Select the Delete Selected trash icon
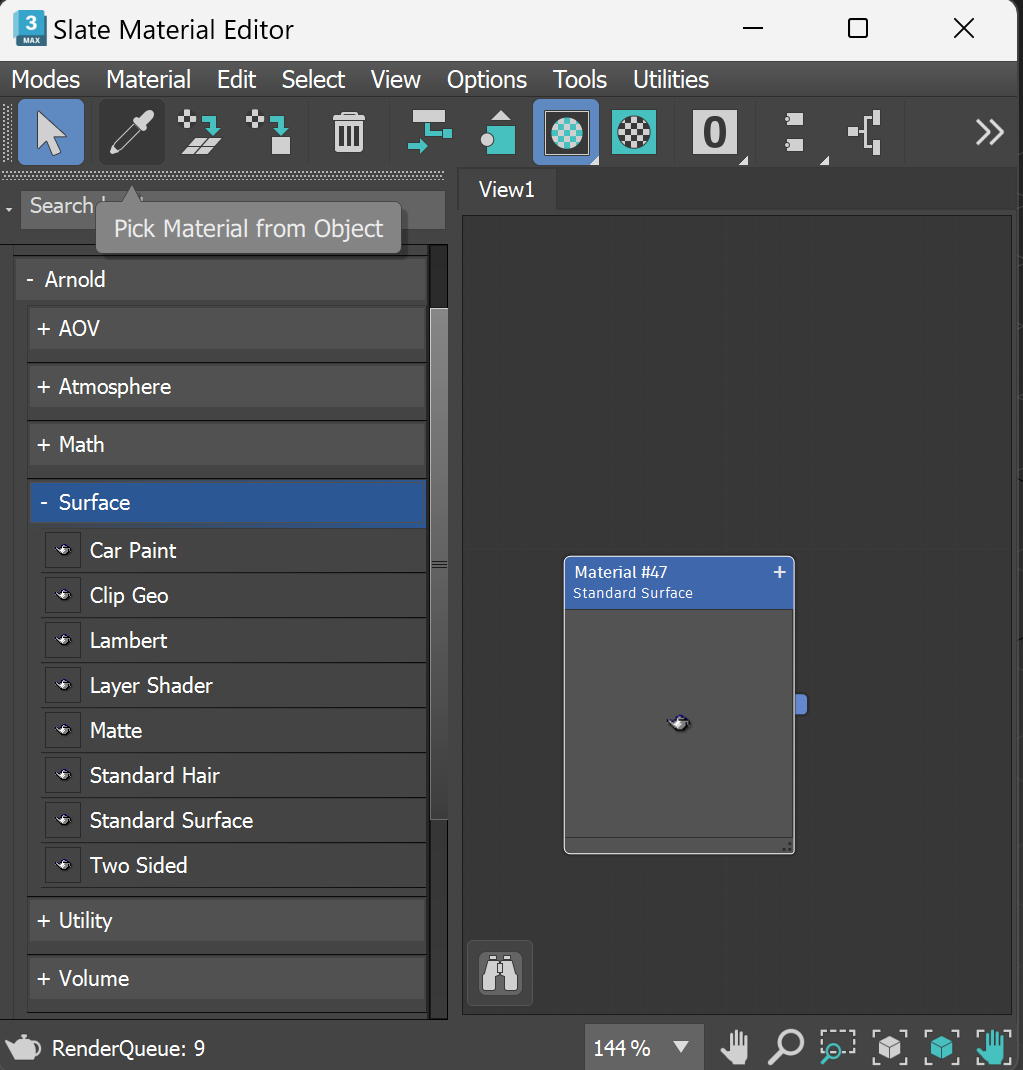 pyautogui.click(x=348, y=131)
